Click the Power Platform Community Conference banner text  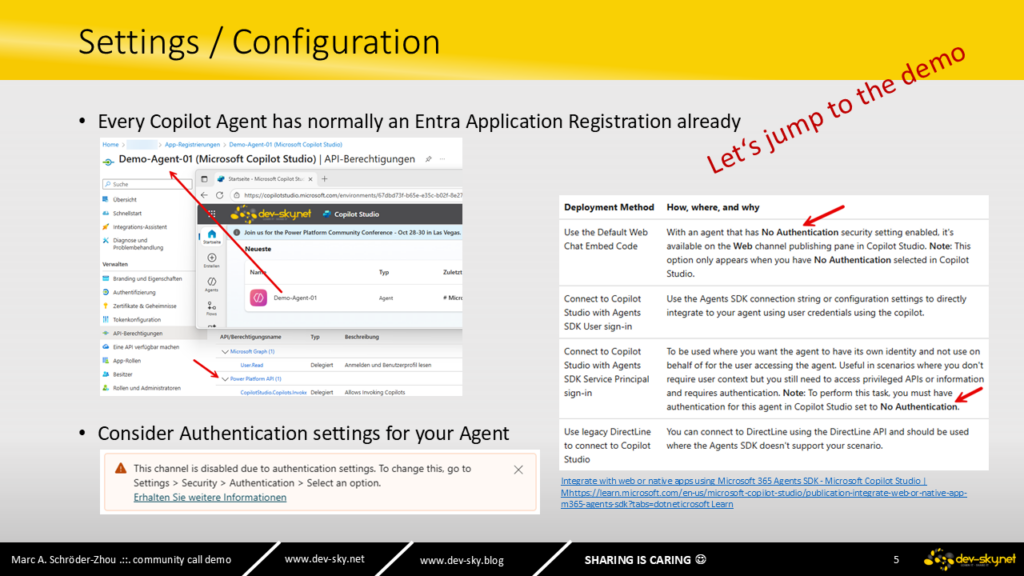tap(353, 232)
